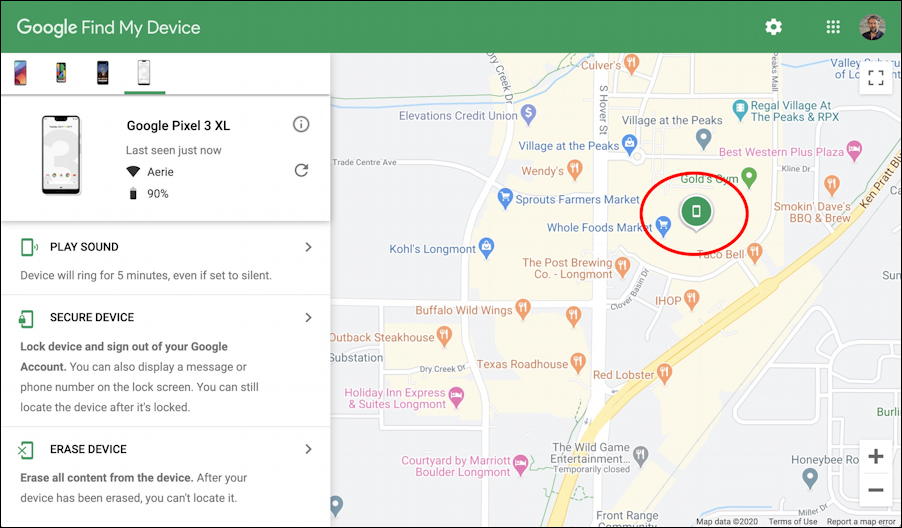Viewport: 902px width, 528px height.
Task: Click the IHOP restaurant pin
Action: [x=691, y=299]
